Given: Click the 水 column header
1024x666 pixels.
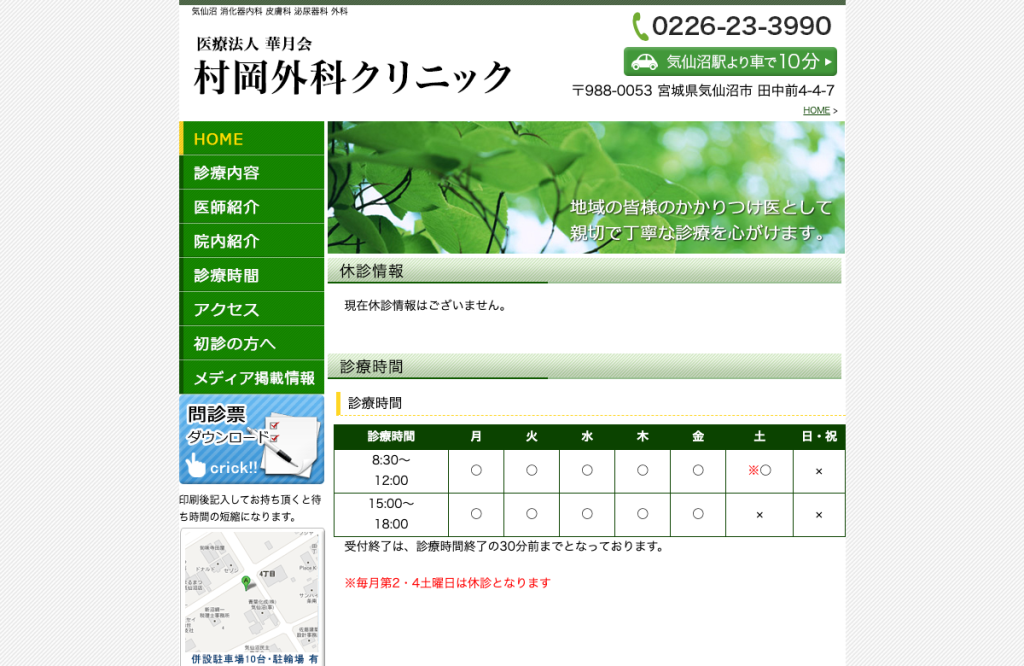Looking at the screenshot, I should 587,437.
